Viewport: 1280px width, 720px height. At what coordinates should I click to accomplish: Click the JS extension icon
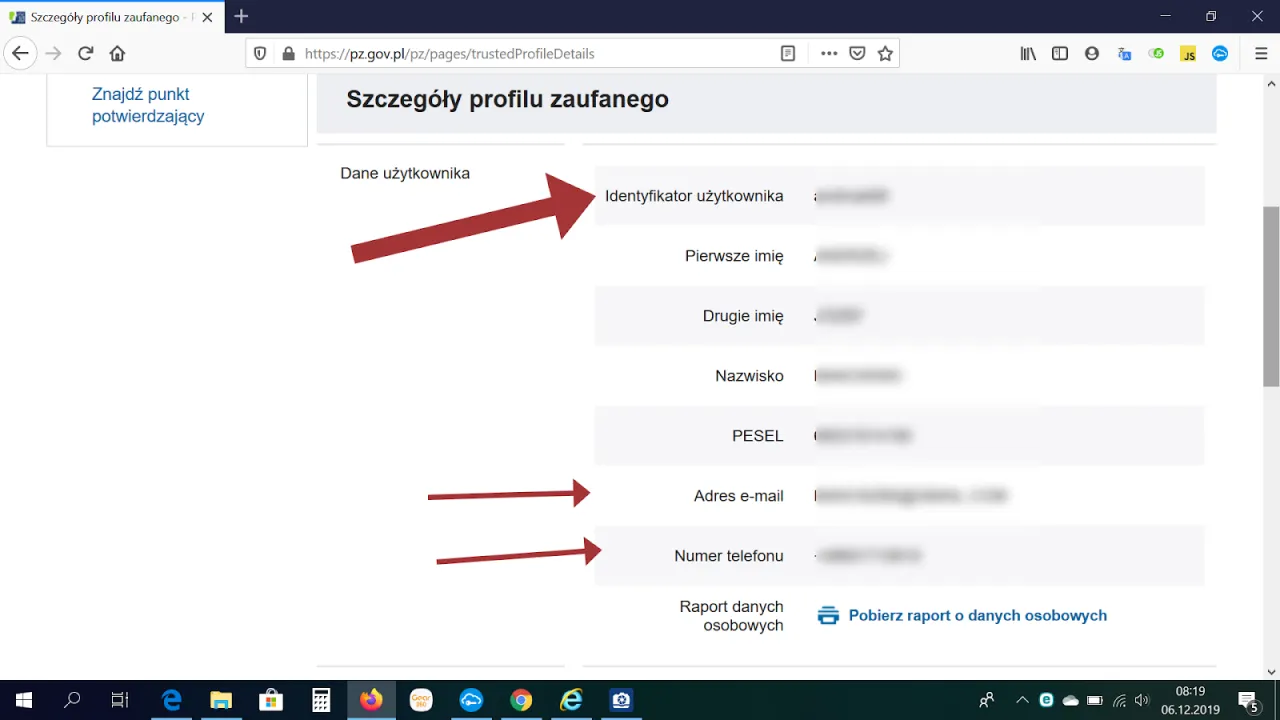[x=1189, y=53]
